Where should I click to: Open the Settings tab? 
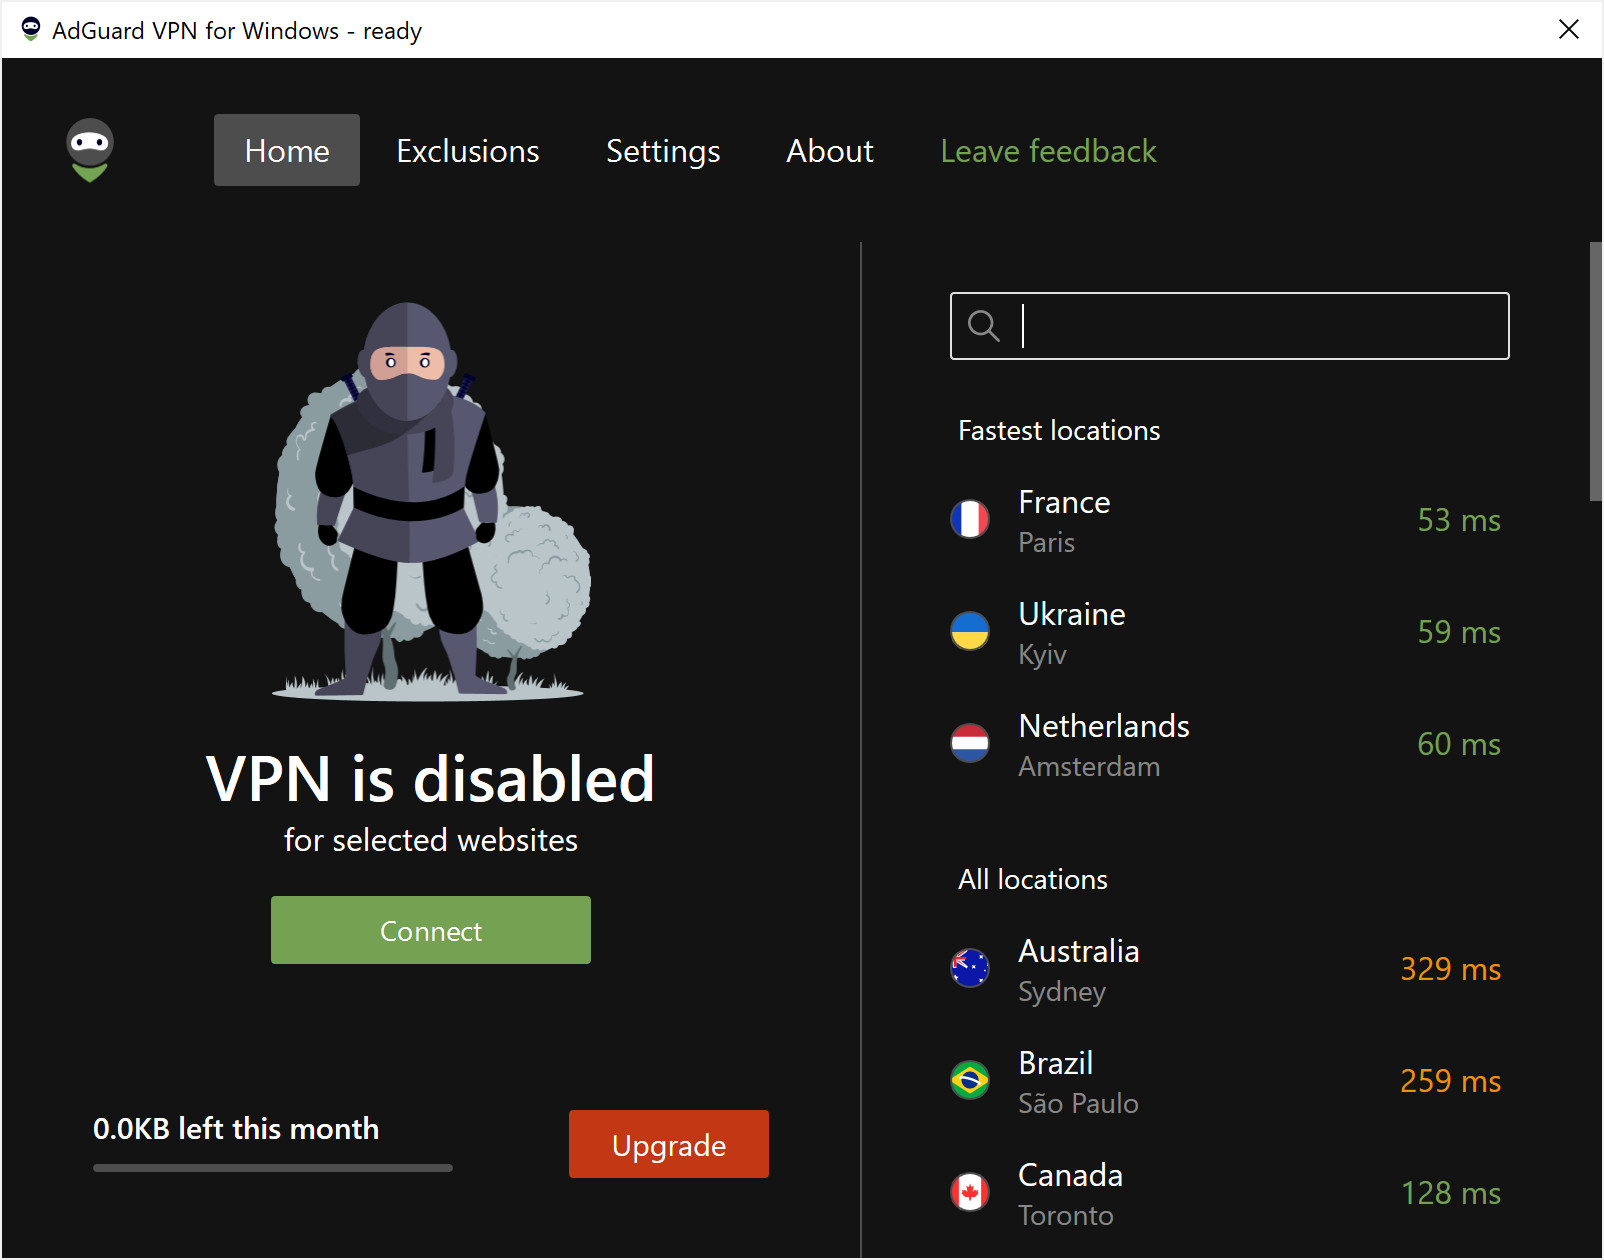663,151
